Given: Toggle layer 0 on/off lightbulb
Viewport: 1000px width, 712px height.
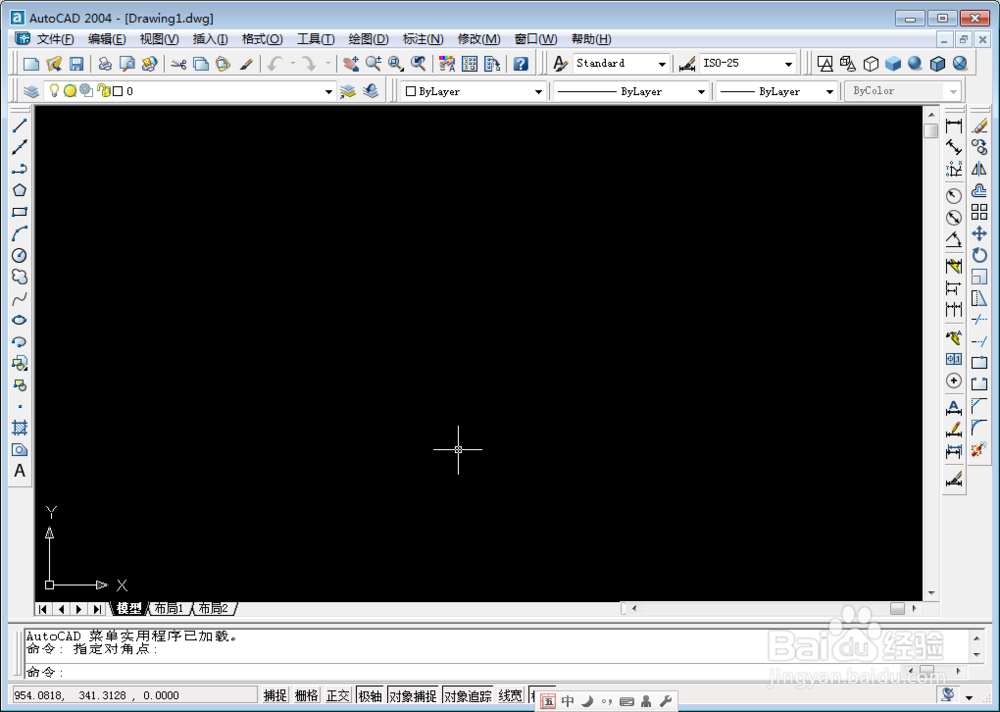Looking at the screenshot, I should pyautogui.click(x=54, y=91).
